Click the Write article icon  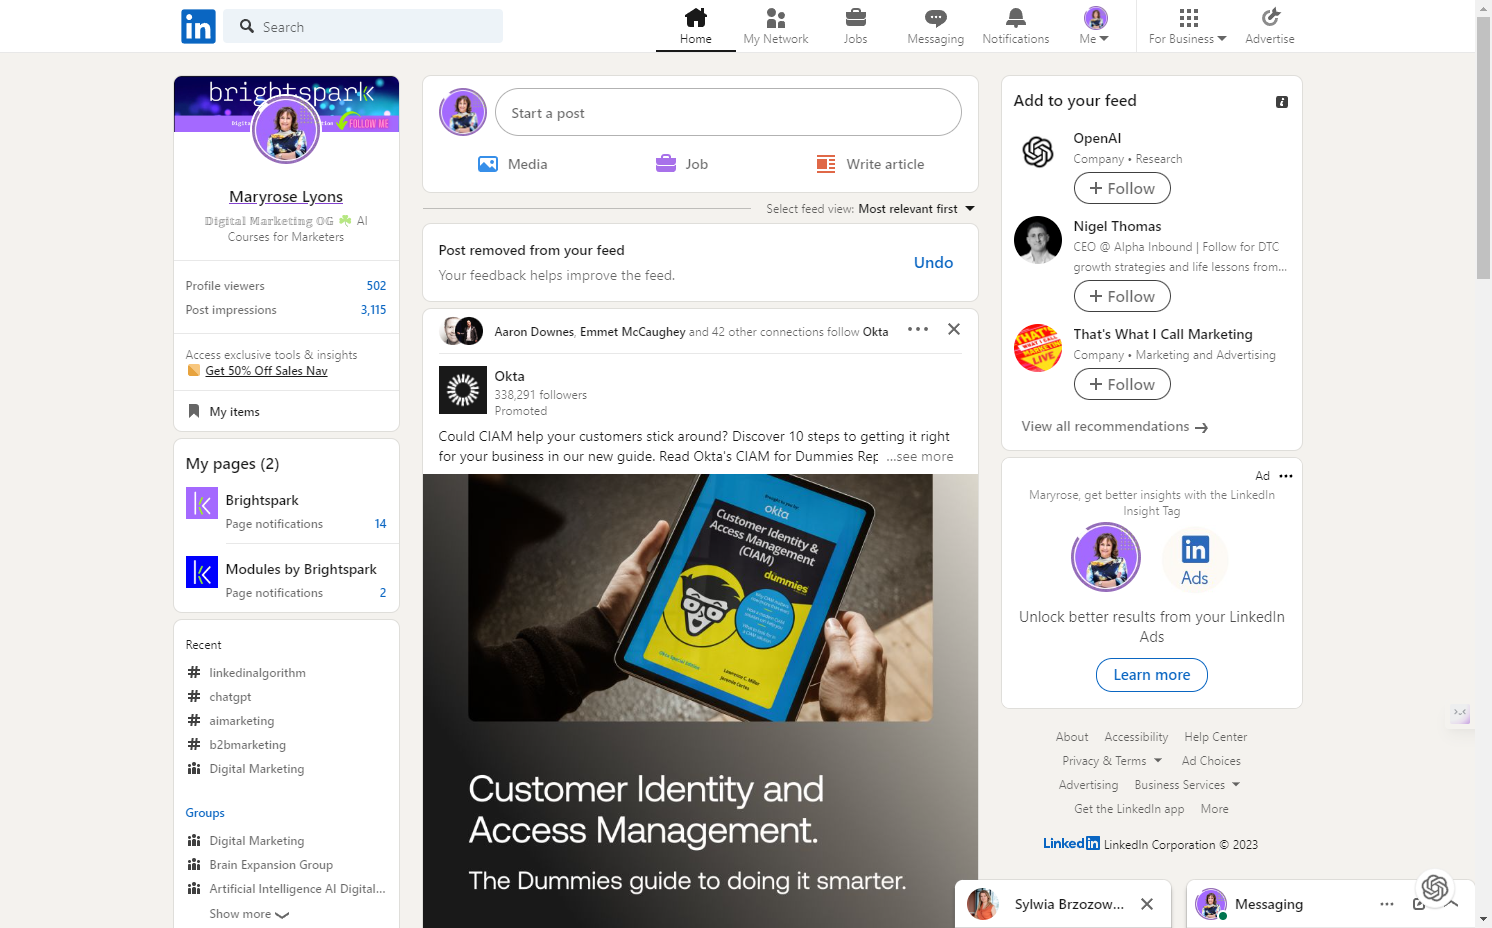tap(826, 164)
